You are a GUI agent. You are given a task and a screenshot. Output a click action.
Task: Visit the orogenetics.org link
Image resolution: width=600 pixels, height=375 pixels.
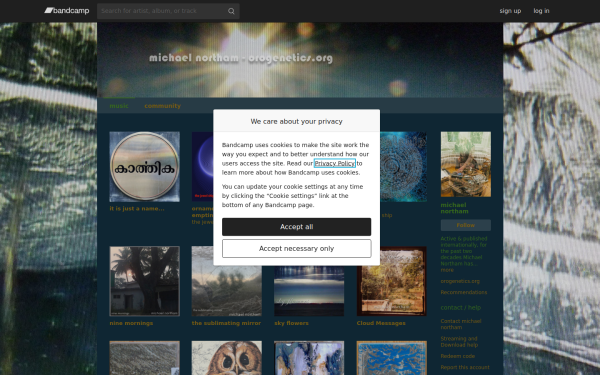click(460, 281)
